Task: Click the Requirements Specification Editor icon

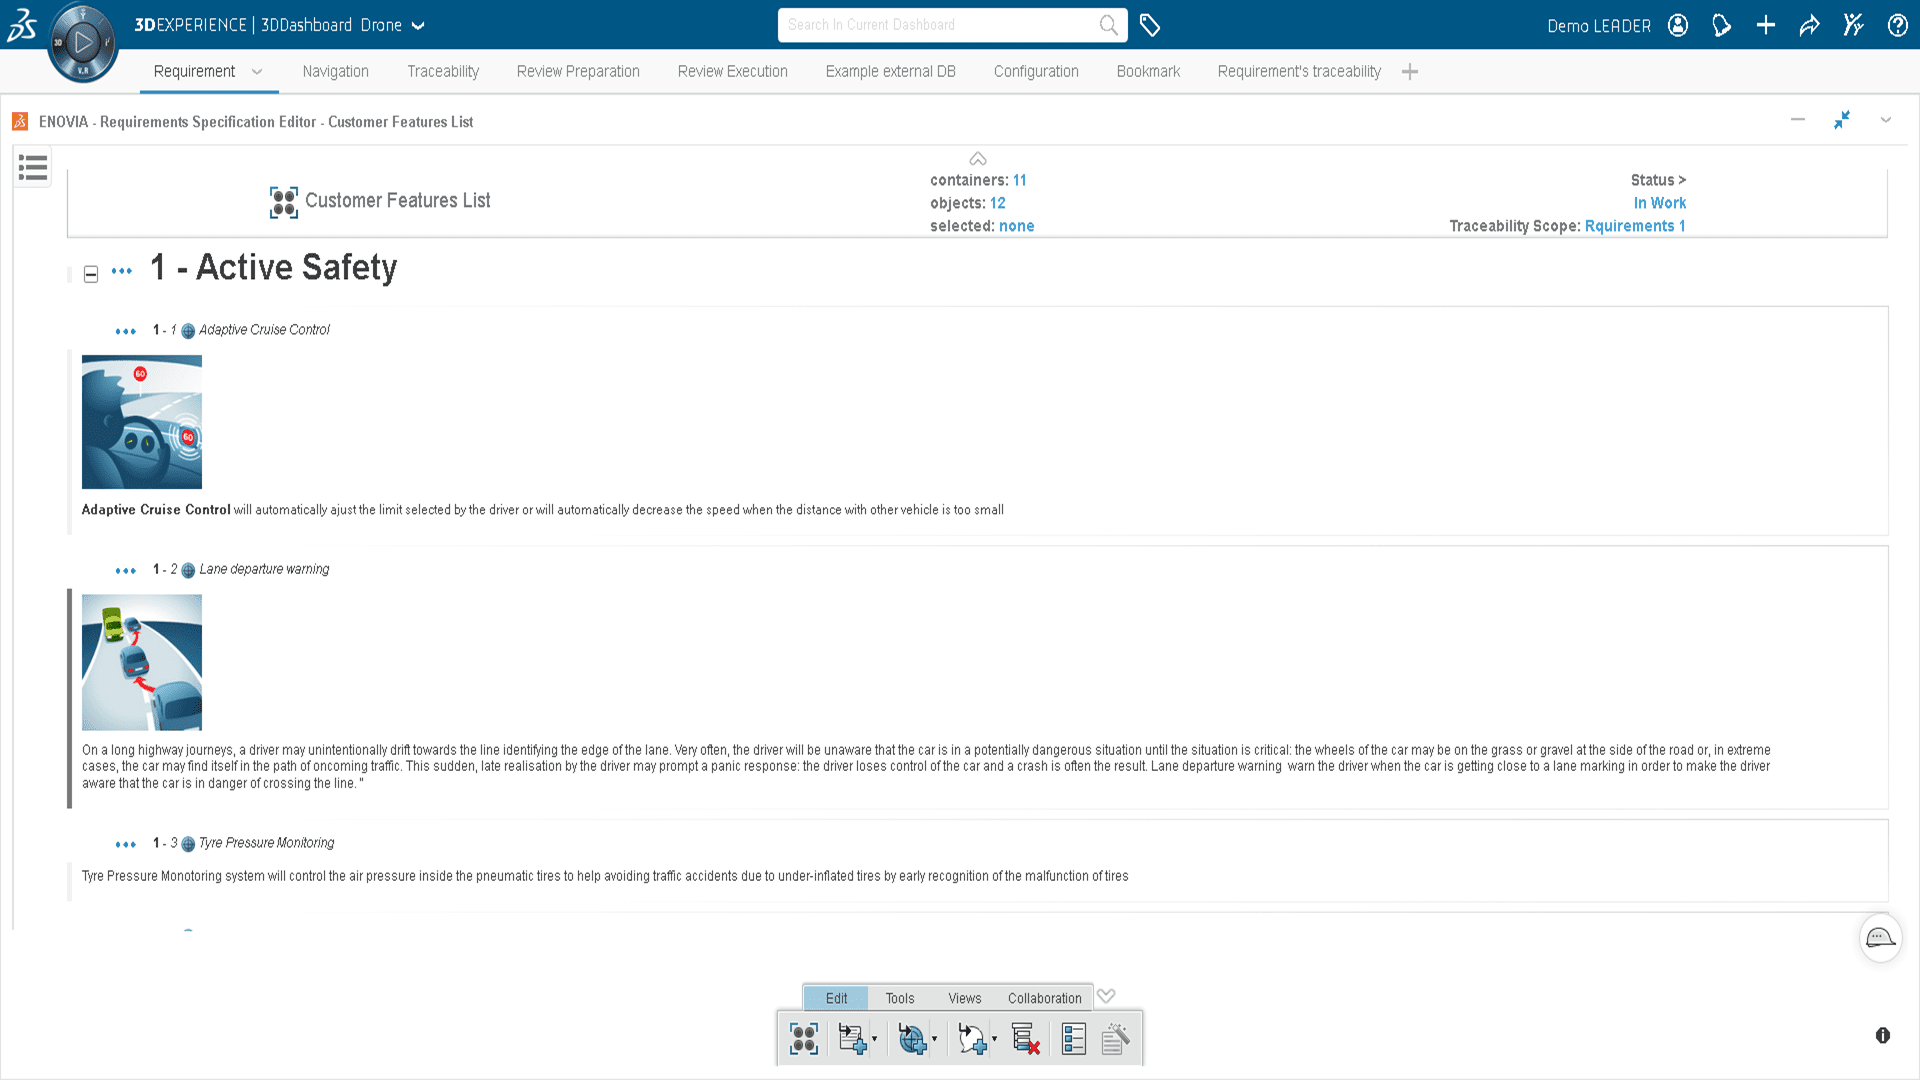Action: [x=20, y=121]
